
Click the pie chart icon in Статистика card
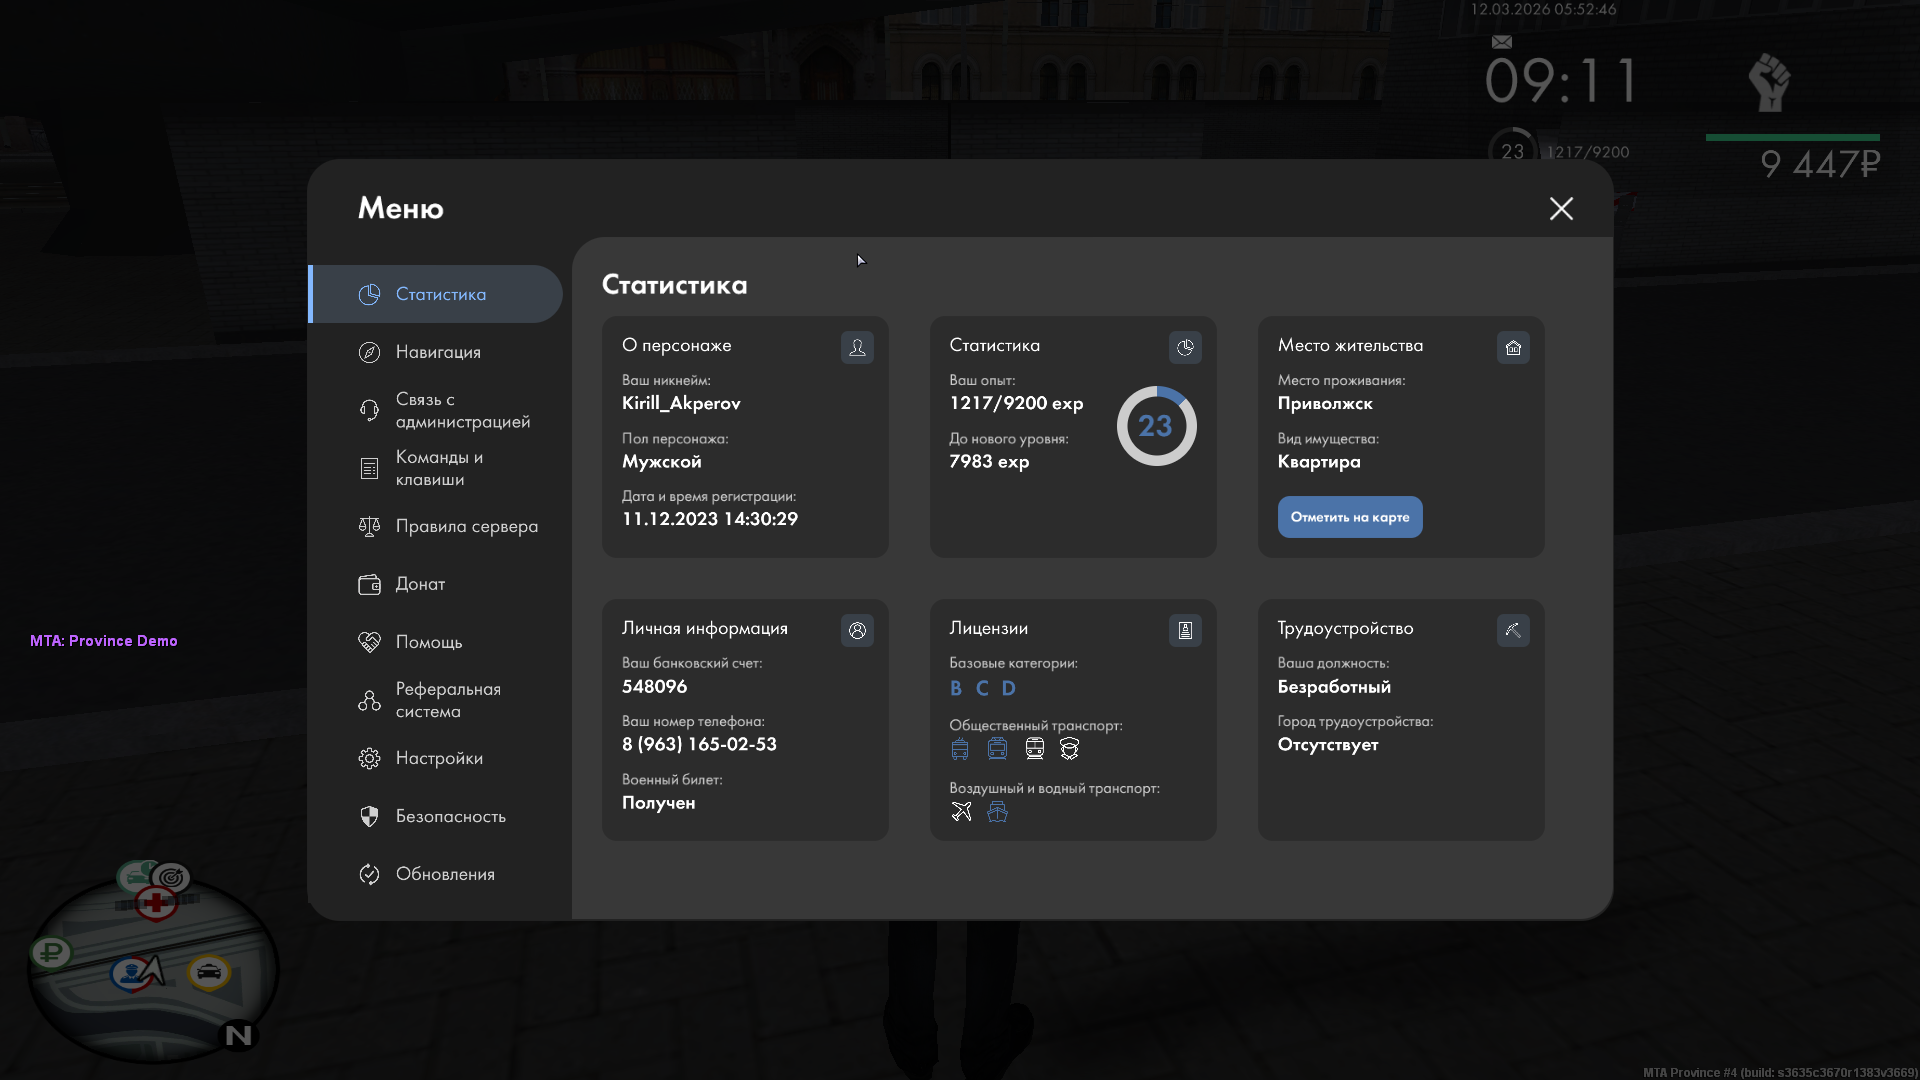1185,348
